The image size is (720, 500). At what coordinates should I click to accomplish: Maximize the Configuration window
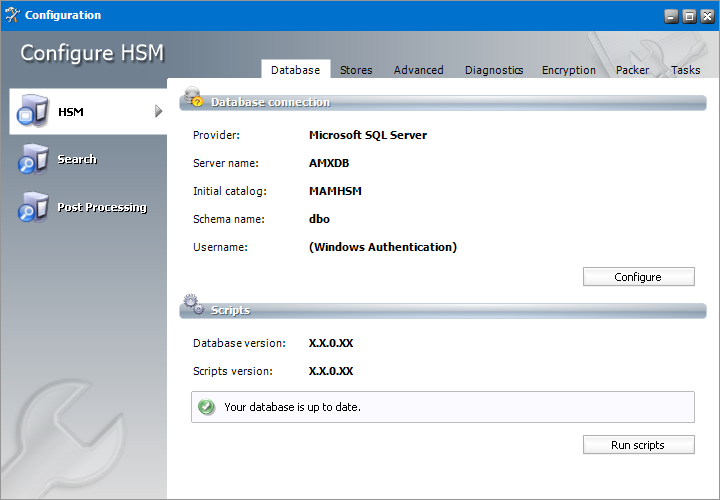(688, 16)
